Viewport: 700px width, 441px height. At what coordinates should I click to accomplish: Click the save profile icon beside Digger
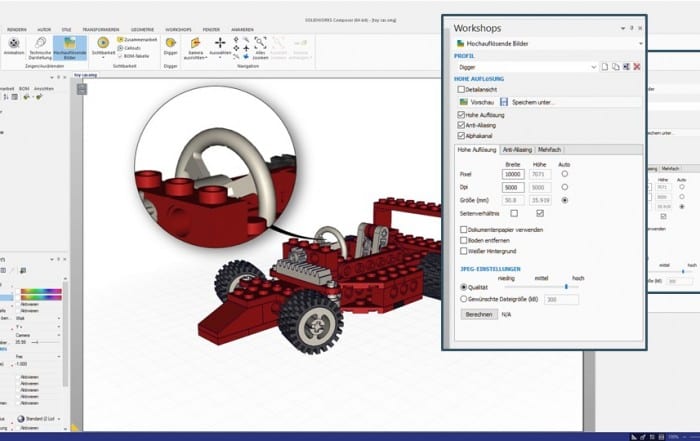[626, 67]
